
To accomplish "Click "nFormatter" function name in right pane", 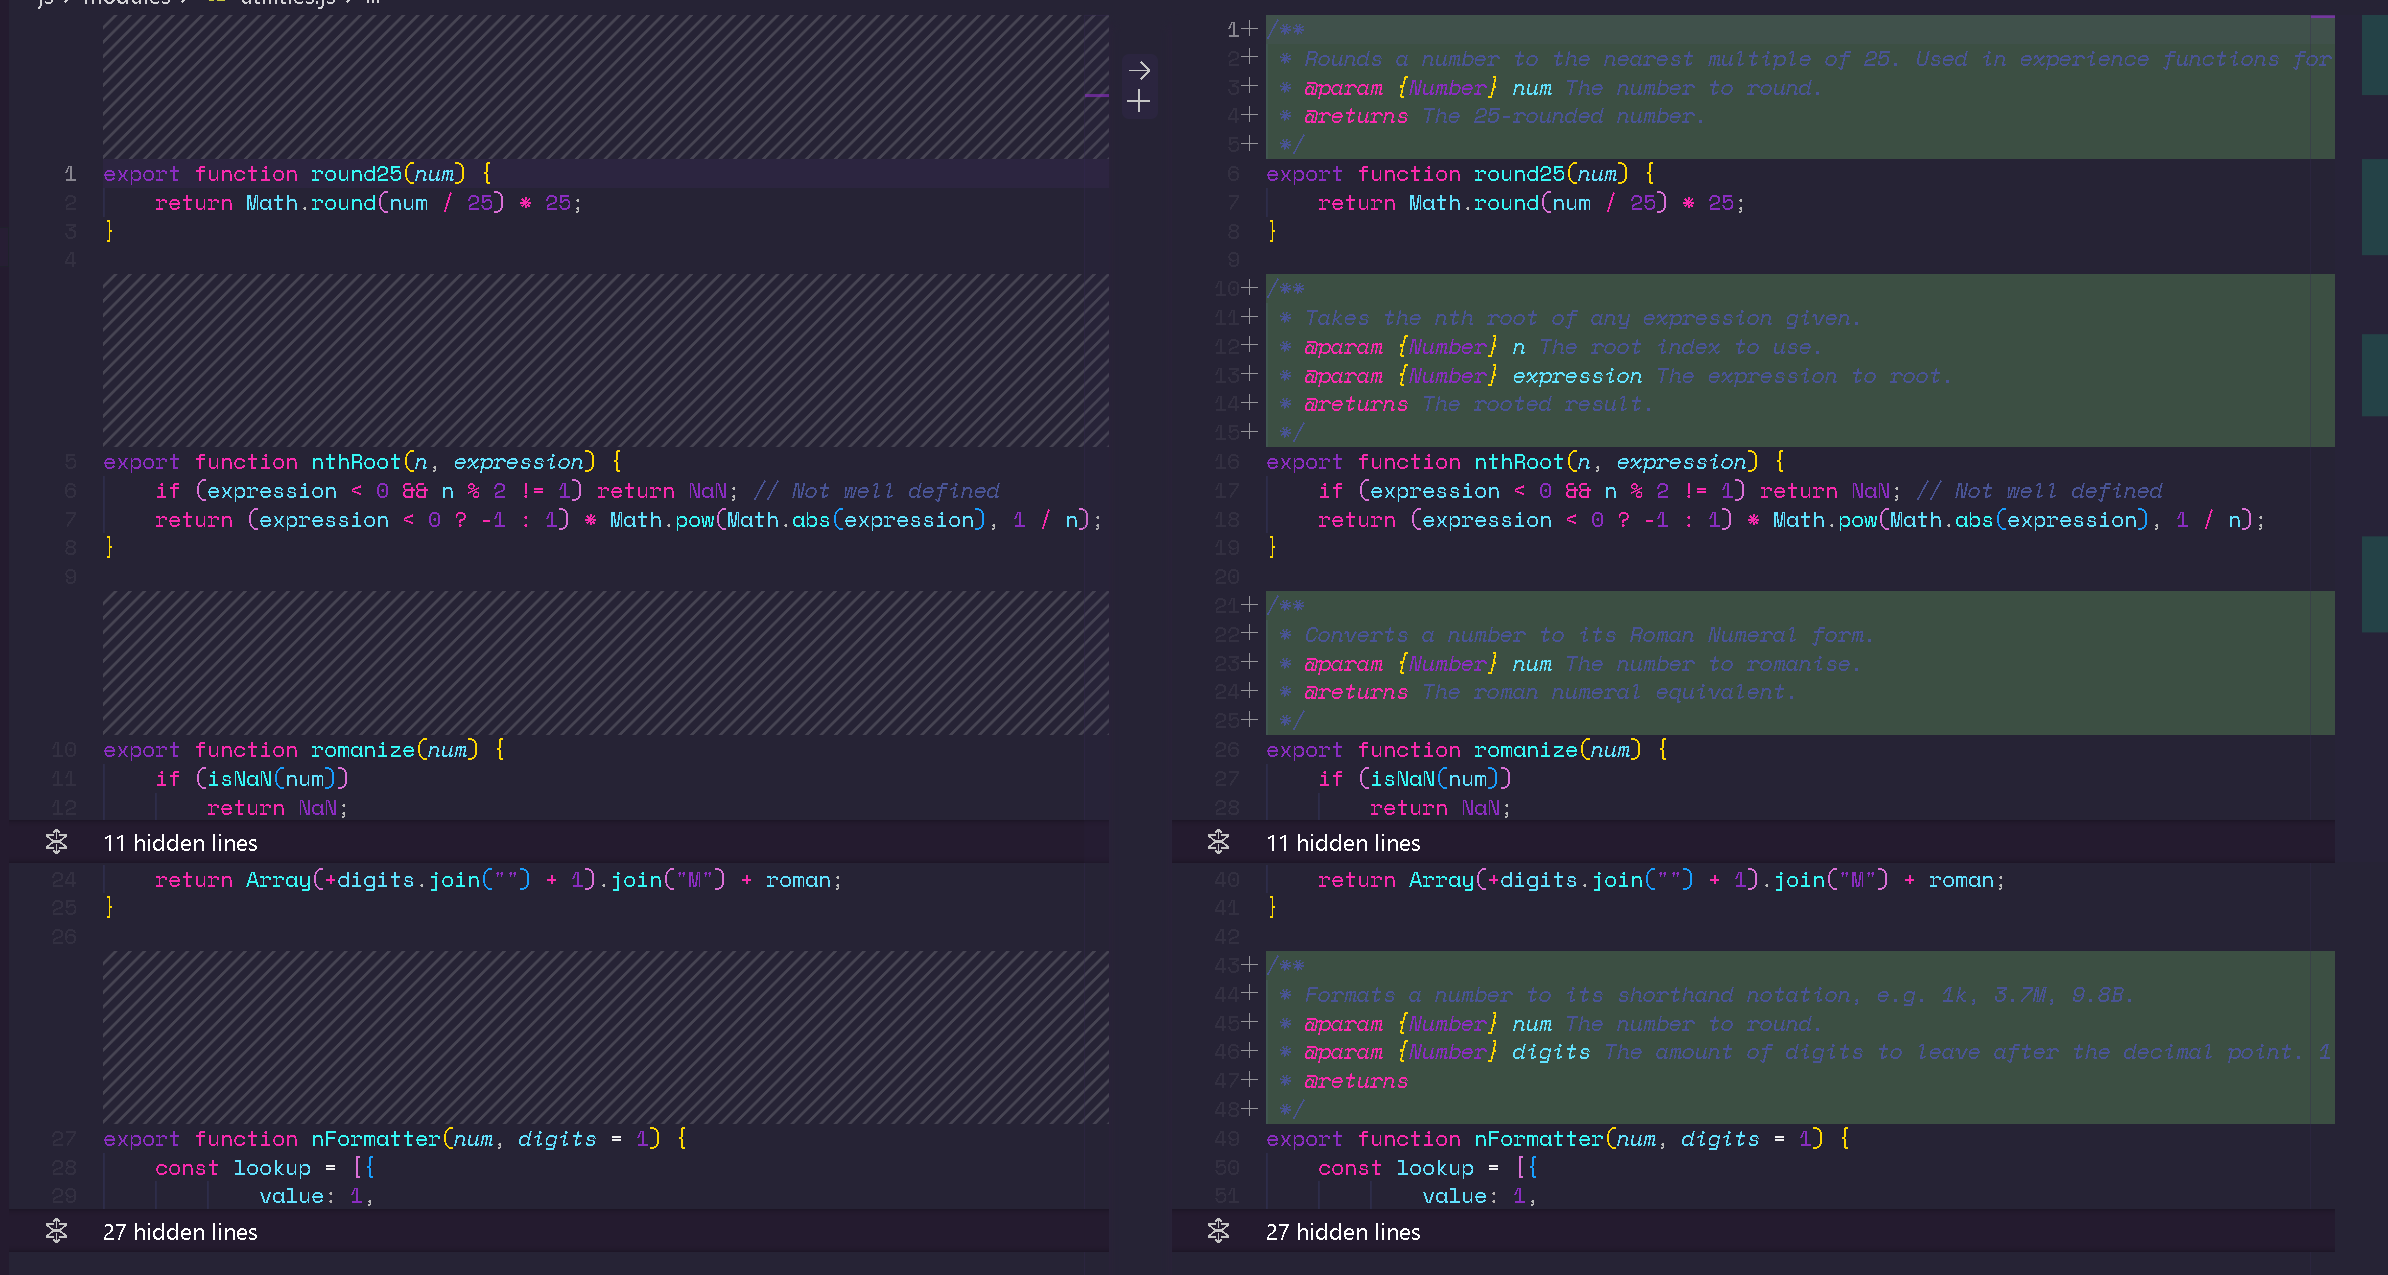I will (1539, 1139).
